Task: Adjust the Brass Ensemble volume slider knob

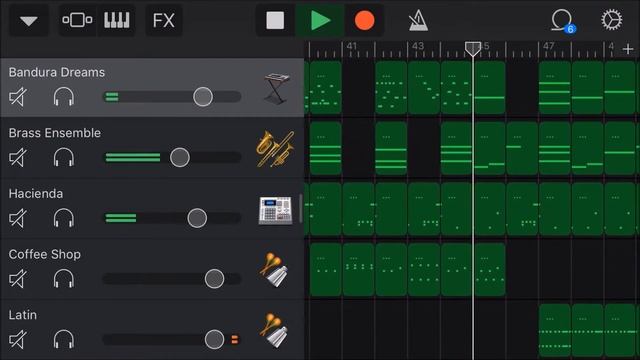Action: 180,157
